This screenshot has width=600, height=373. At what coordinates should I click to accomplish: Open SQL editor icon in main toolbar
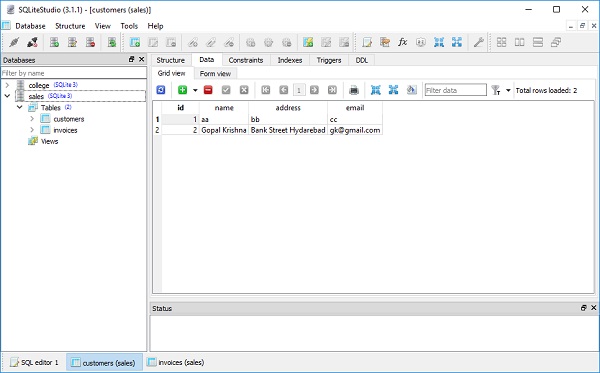pyautogui.click(x=367, y=42)
